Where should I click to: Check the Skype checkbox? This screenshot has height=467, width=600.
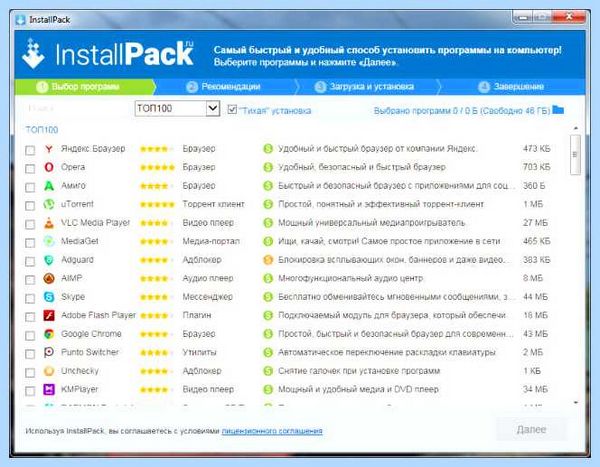point(30,298)
